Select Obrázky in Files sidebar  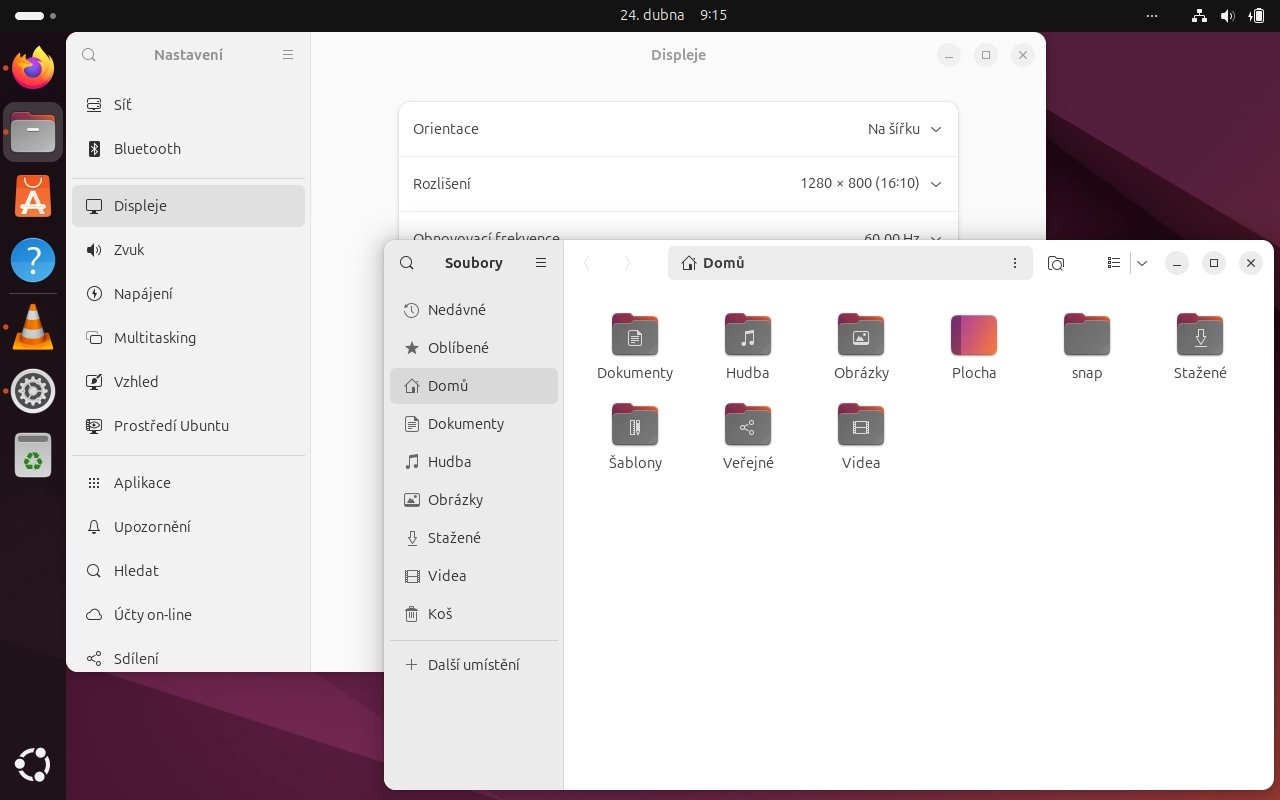pos(474,500)
